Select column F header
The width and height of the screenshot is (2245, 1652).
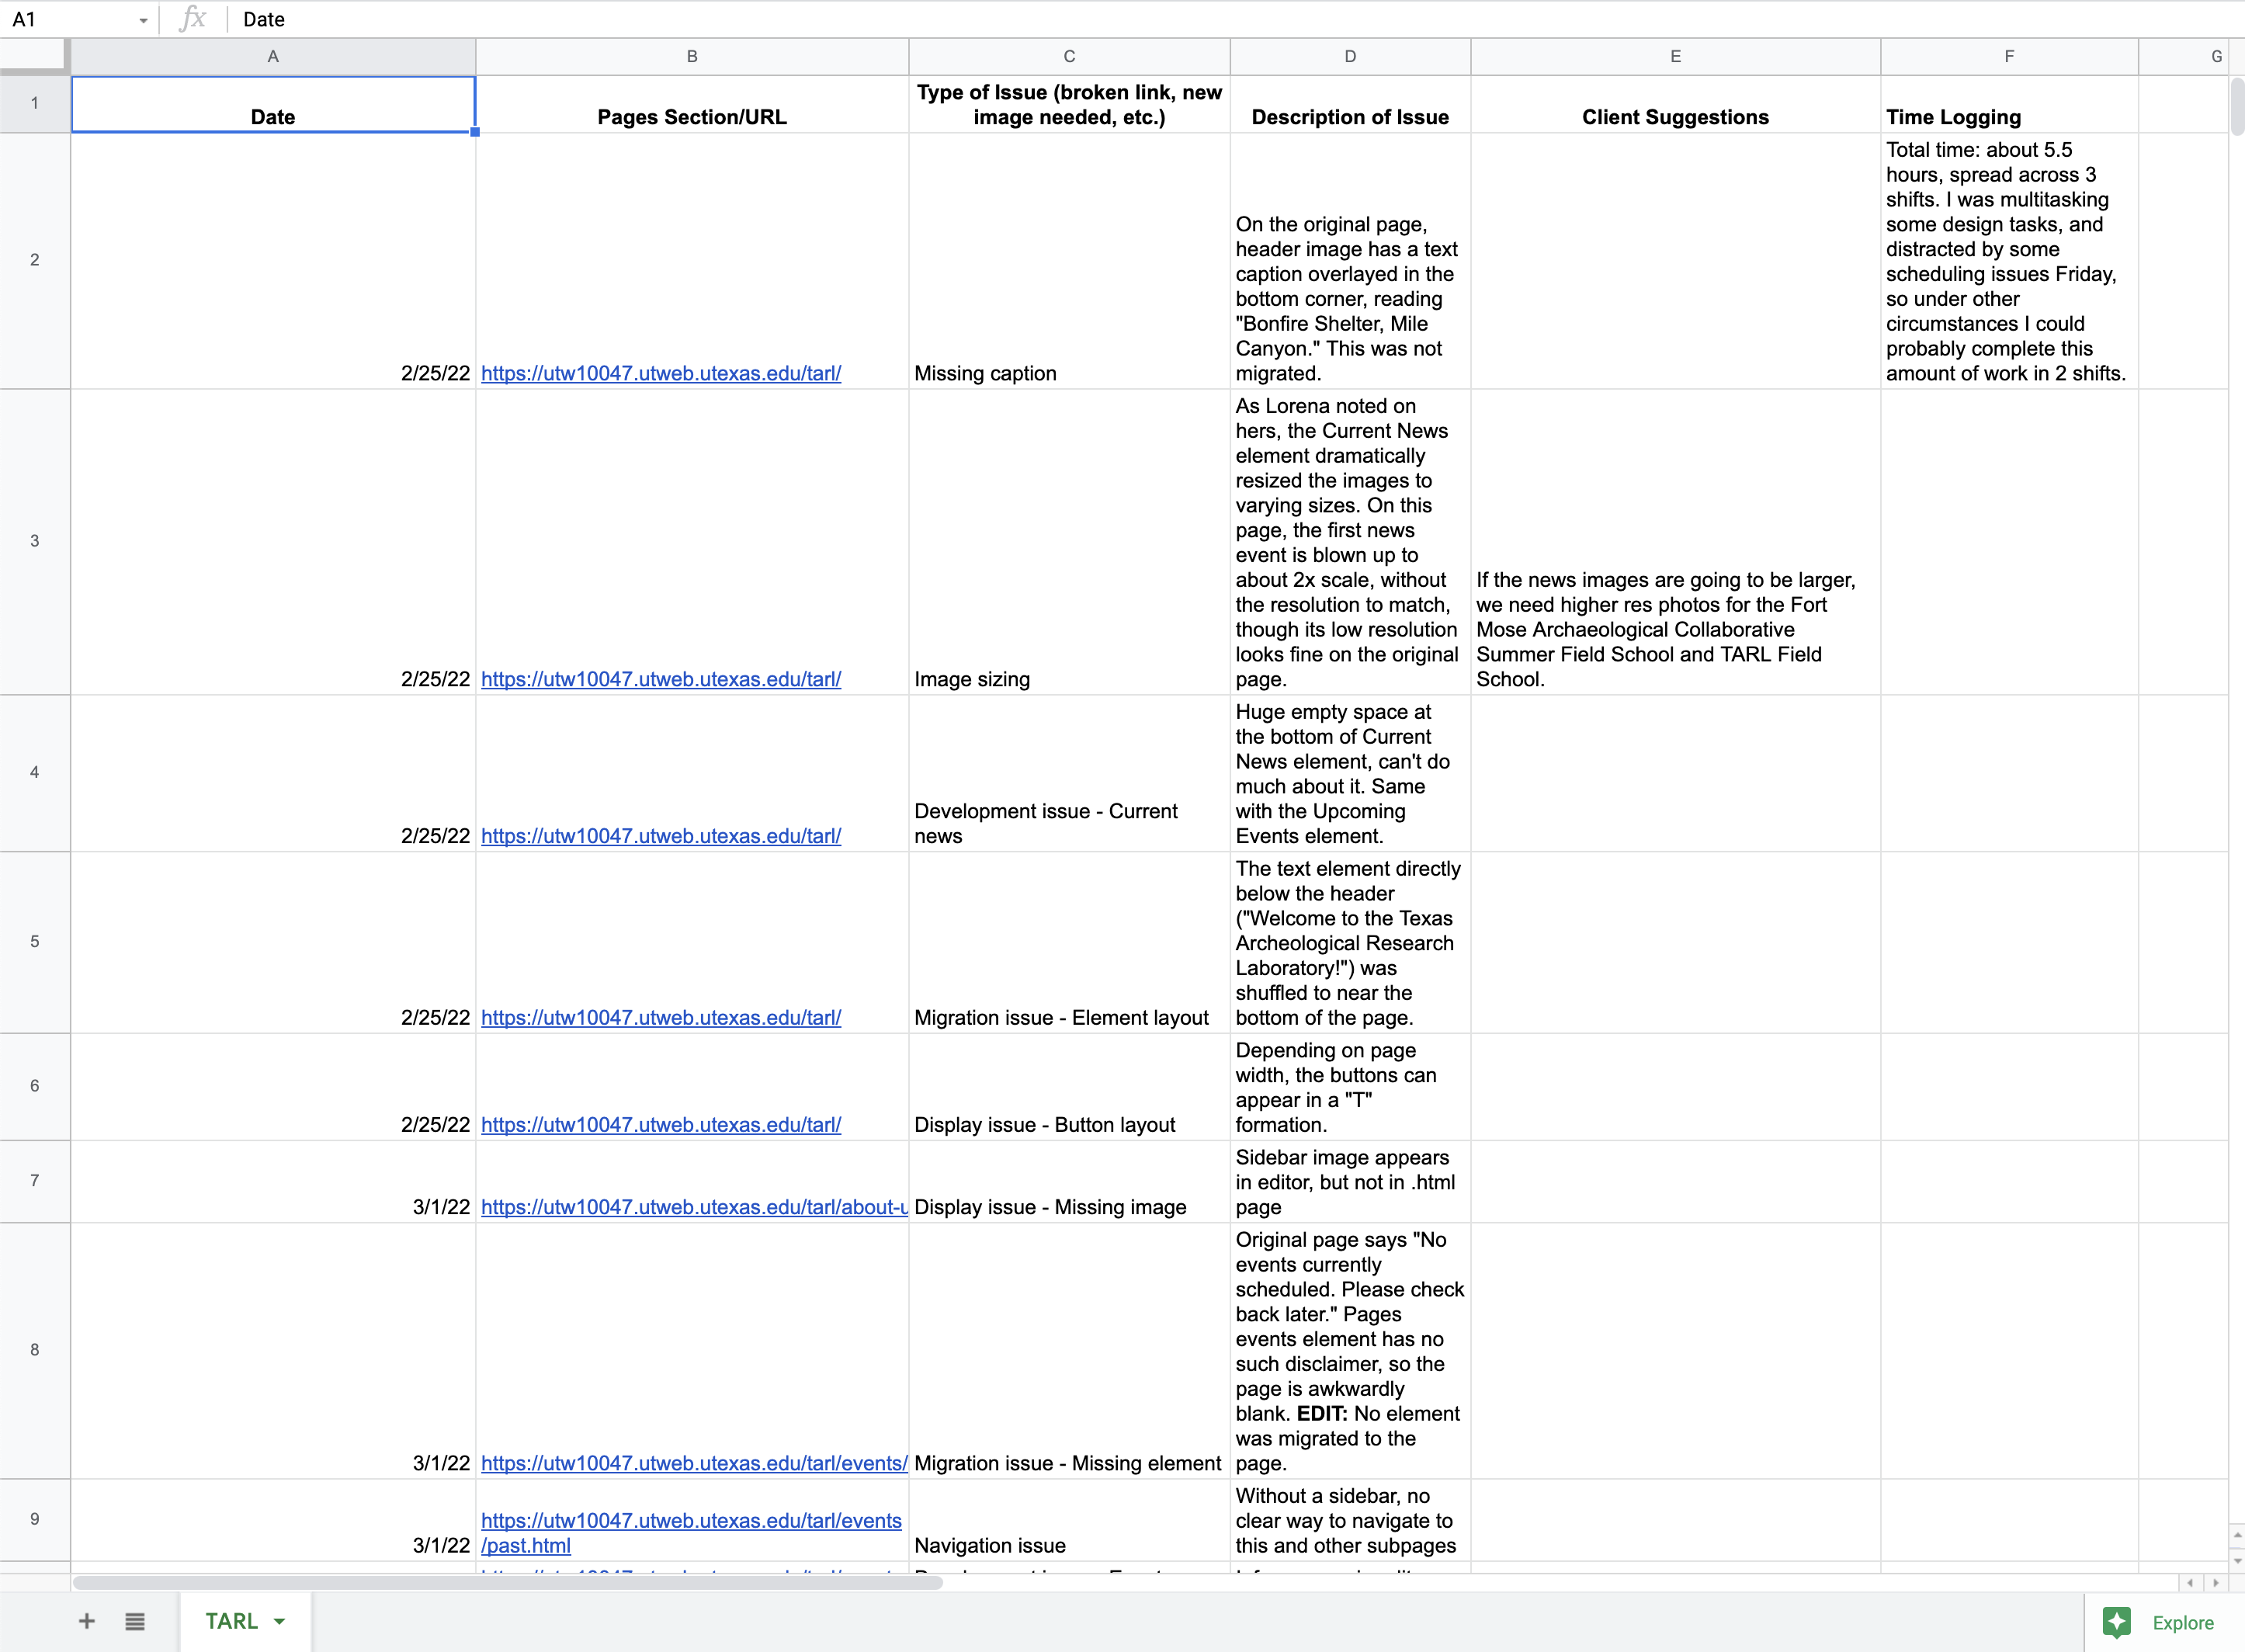point(2009,56)
